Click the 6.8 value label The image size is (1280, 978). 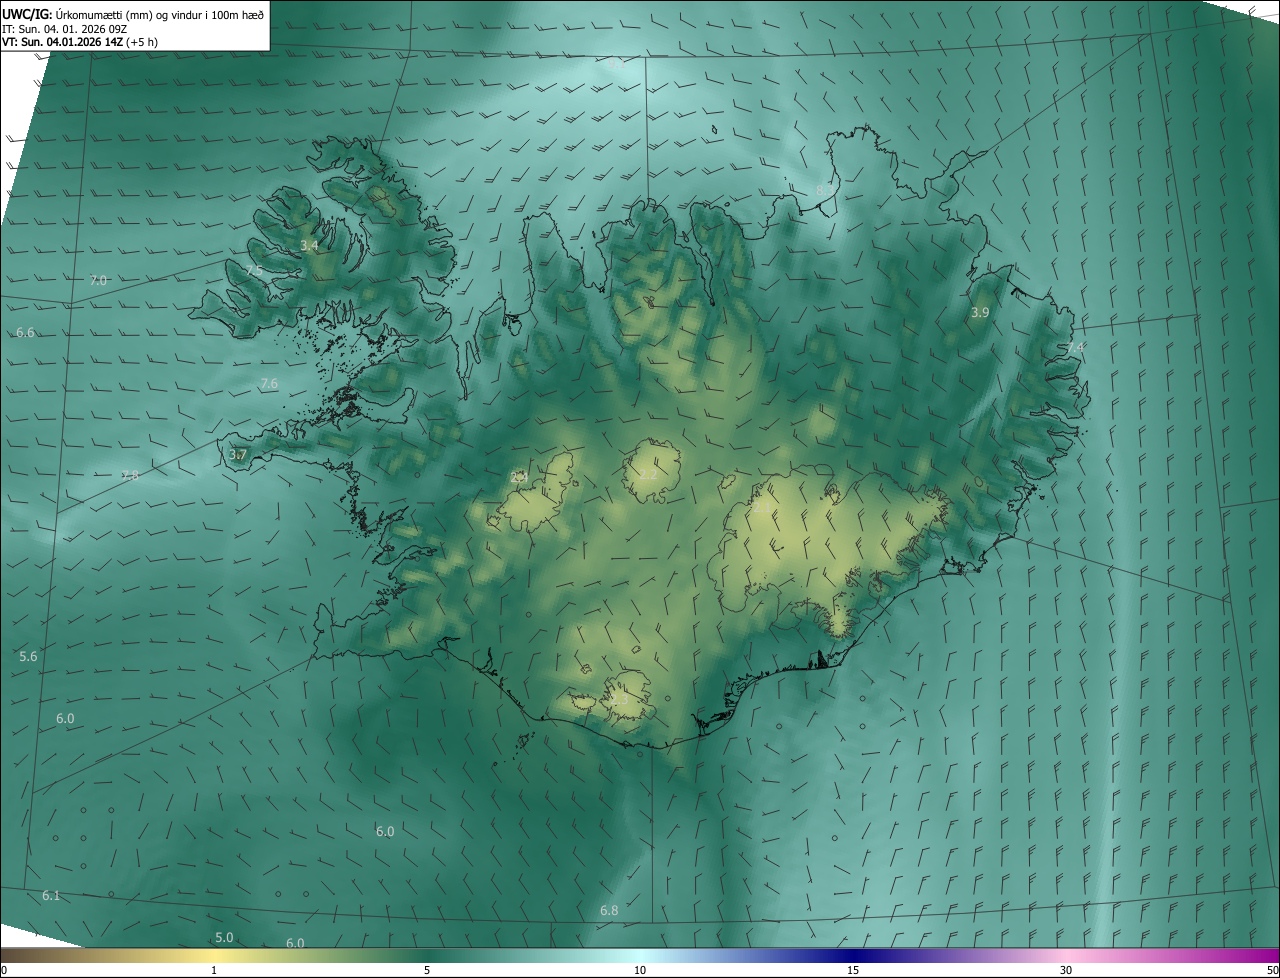609,911
